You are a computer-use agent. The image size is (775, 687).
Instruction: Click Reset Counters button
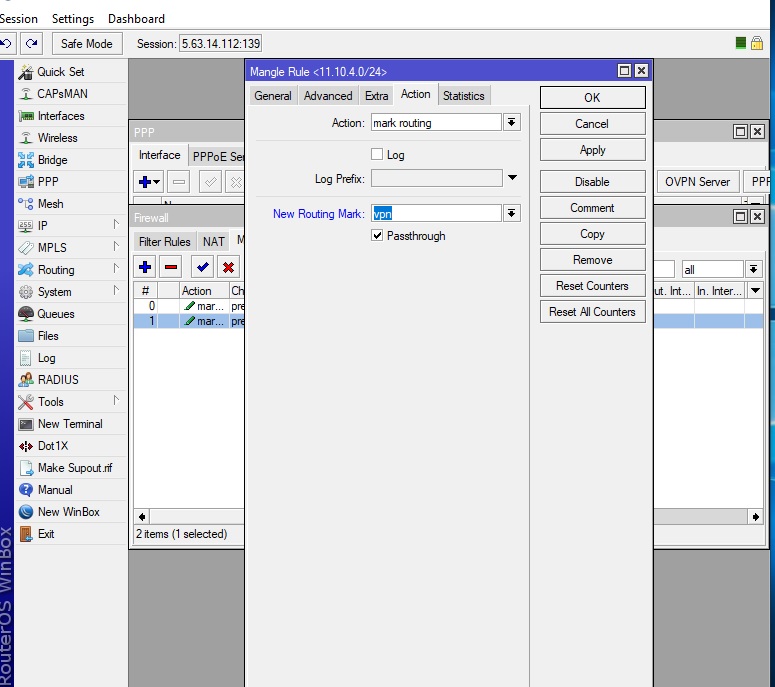[x=592, y=286]
